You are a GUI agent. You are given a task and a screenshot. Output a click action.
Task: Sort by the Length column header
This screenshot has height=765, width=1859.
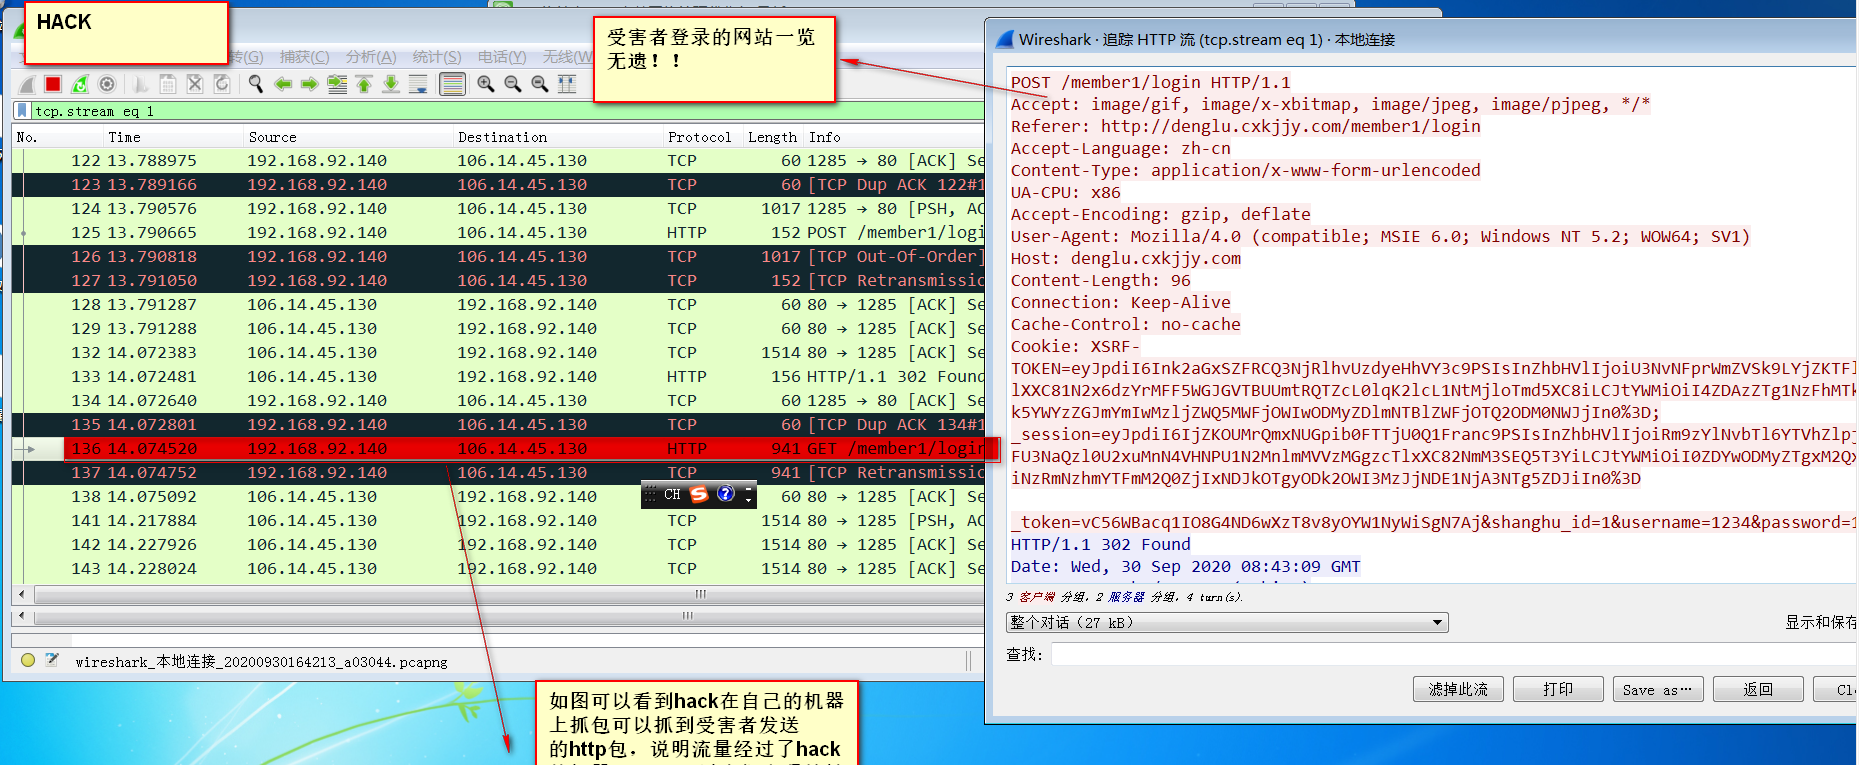773,137
